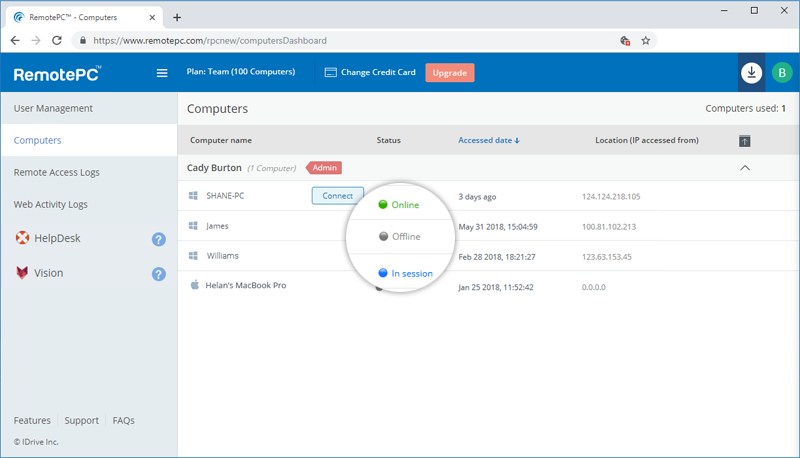Click the Vision fox icon
The height and width of the screenshot is (458, 800).
[22, 273]
